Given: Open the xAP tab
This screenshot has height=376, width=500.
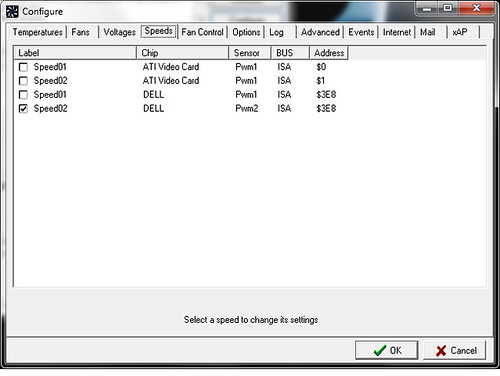Looking at the screenshot, I should point(460,32).
